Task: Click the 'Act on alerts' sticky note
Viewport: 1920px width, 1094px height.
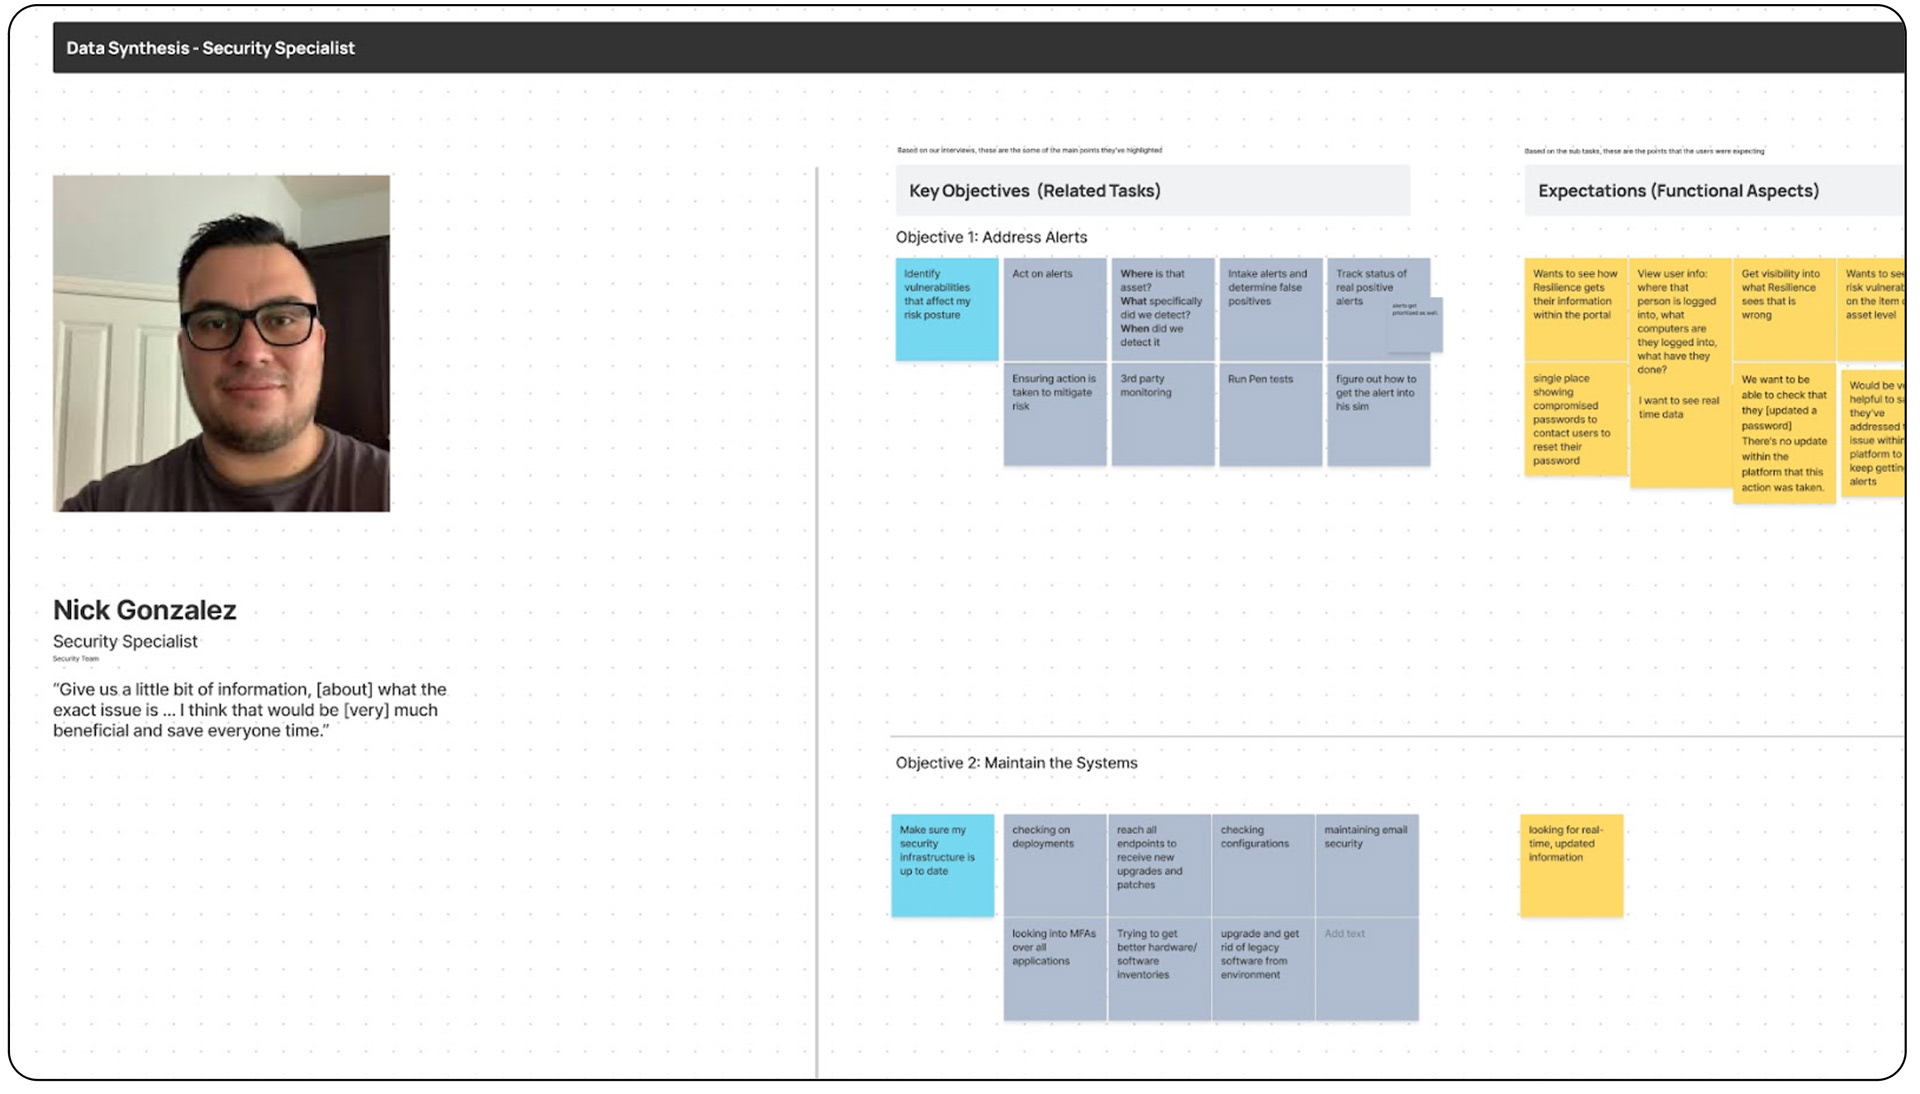Action: click(x=1054, y=309)
